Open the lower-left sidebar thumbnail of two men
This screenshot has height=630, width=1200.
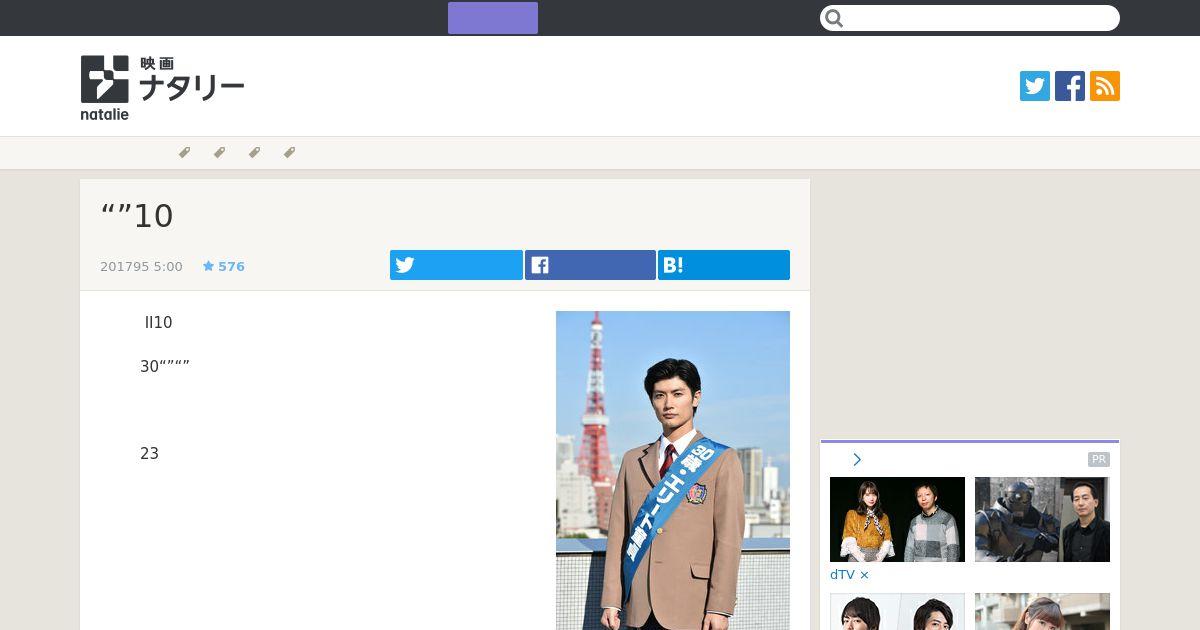pos(897,612)
